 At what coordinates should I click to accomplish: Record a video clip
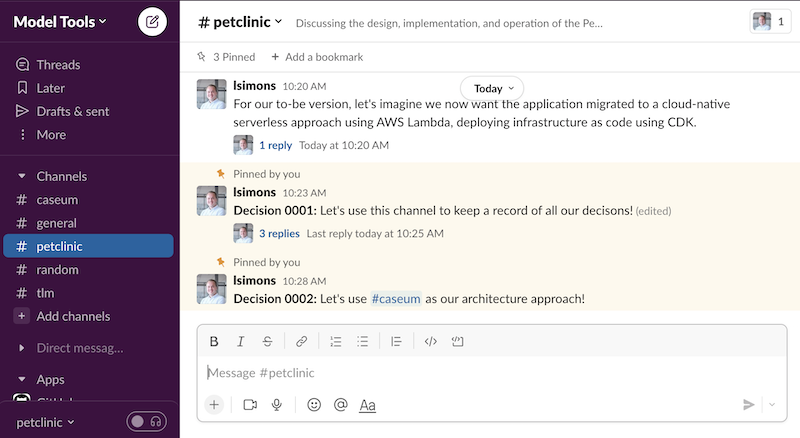[250, 405]
